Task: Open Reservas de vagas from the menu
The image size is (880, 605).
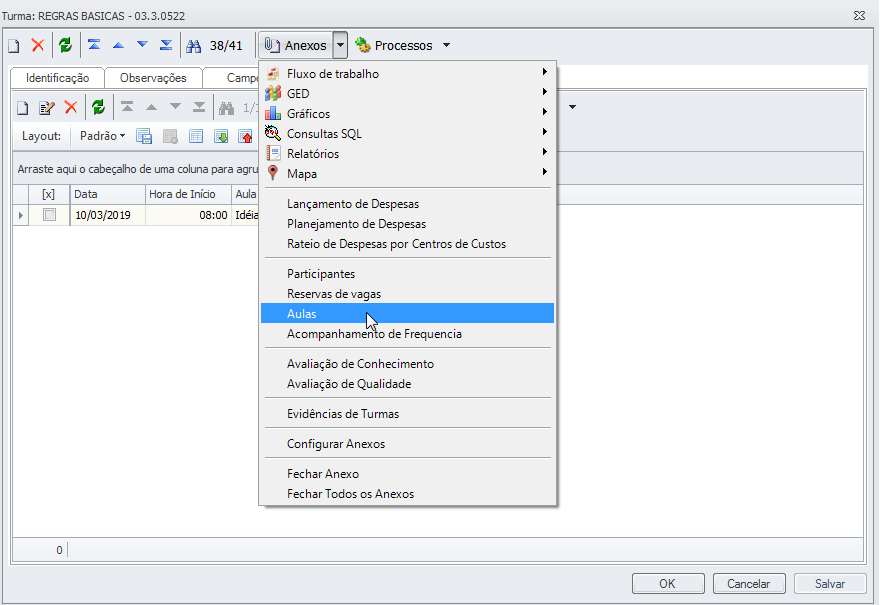Action: (407, 294)
